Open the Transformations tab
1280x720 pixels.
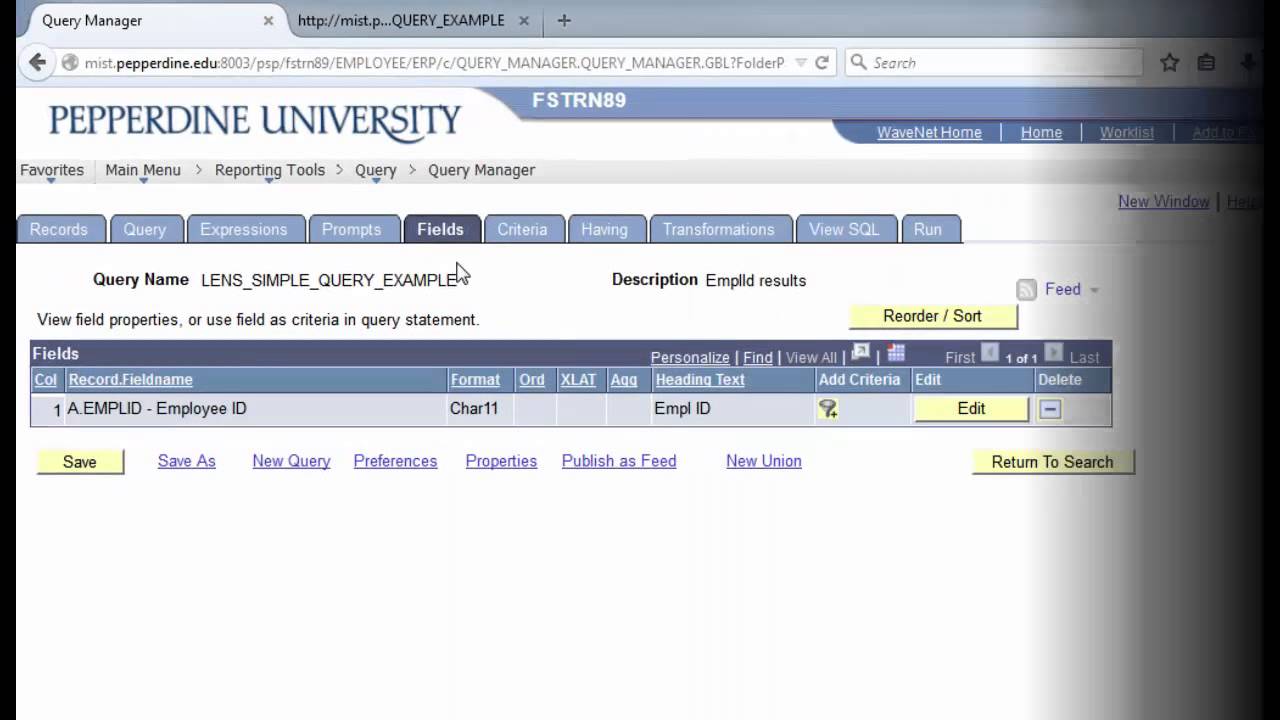719,229
